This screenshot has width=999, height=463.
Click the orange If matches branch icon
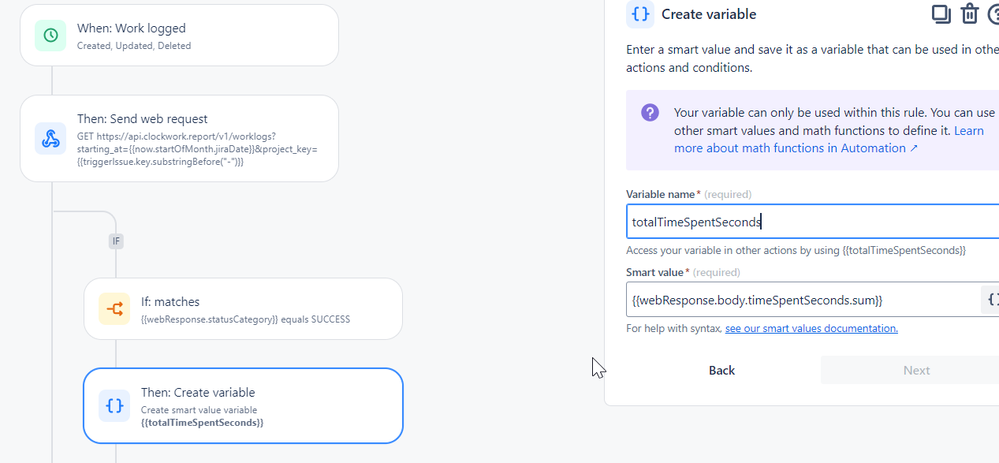pos(114,309)
